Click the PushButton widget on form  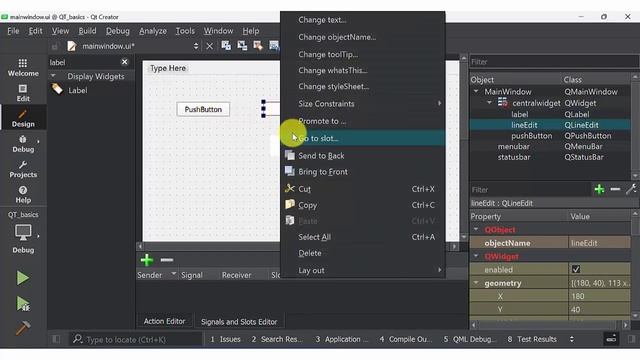[203, 109]
